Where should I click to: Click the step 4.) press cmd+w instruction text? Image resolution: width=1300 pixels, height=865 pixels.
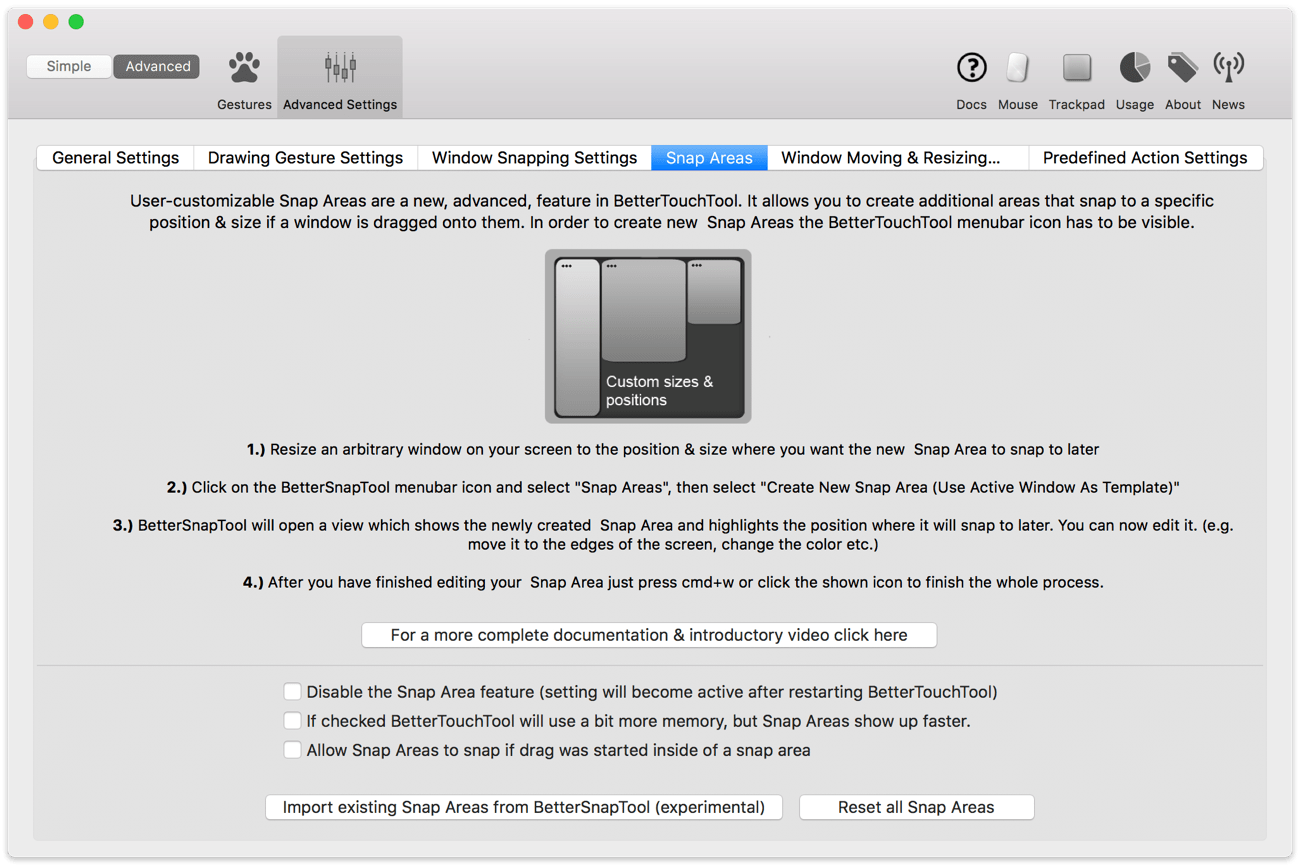click(673, 582)
